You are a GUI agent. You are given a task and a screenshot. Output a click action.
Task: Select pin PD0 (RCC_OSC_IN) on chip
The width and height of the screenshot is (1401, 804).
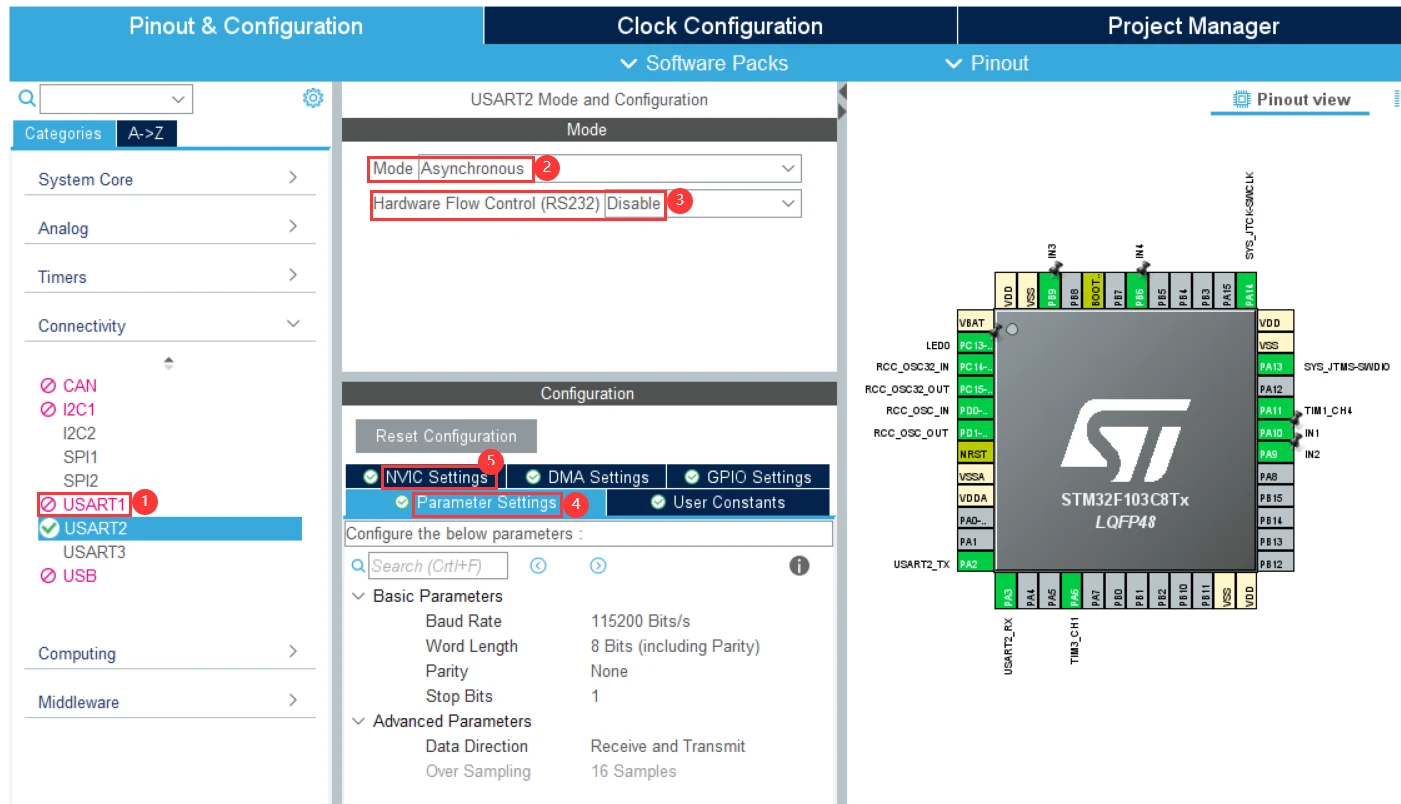[975, 411]
